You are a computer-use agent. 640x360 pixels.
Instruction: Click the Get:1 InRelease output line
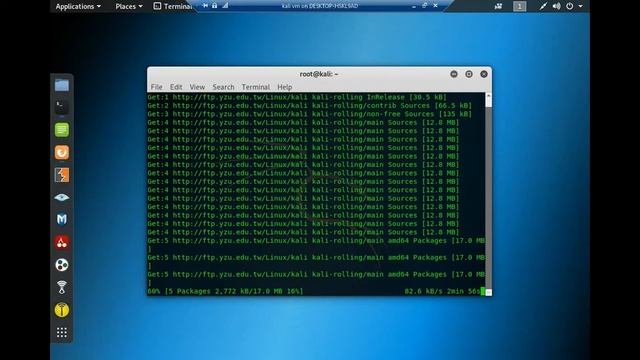coord(297,97)
